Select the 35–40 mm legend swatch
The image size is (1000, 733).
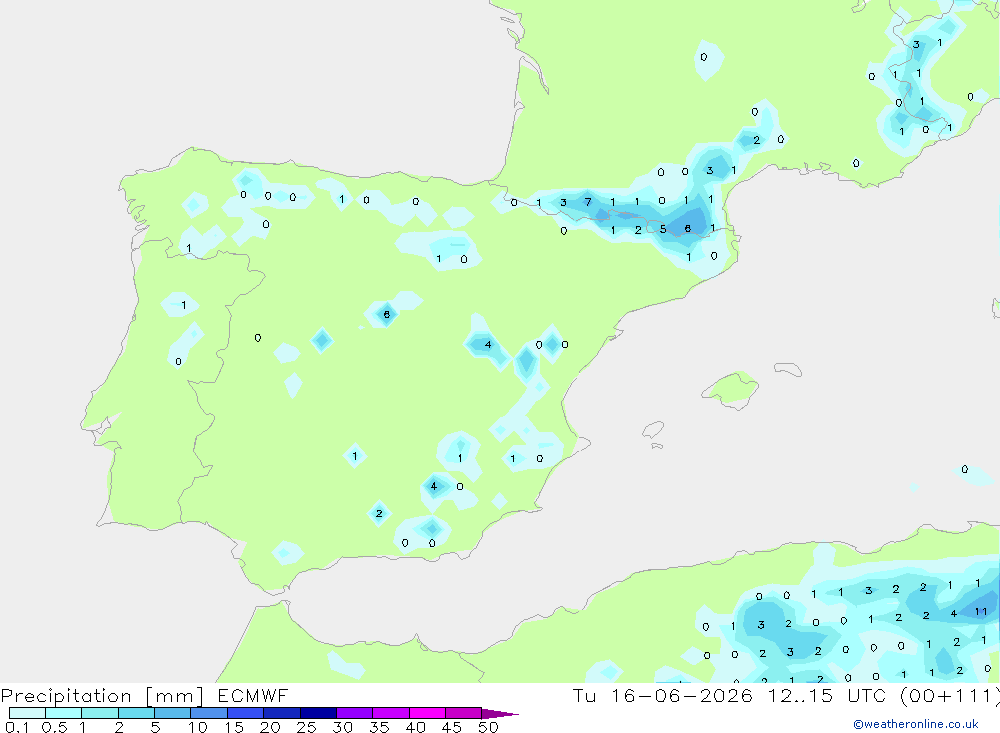[391, 713]
